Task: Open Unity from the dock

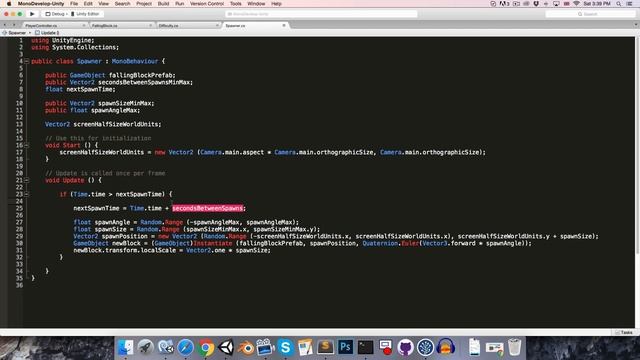Action: point(226,348)
